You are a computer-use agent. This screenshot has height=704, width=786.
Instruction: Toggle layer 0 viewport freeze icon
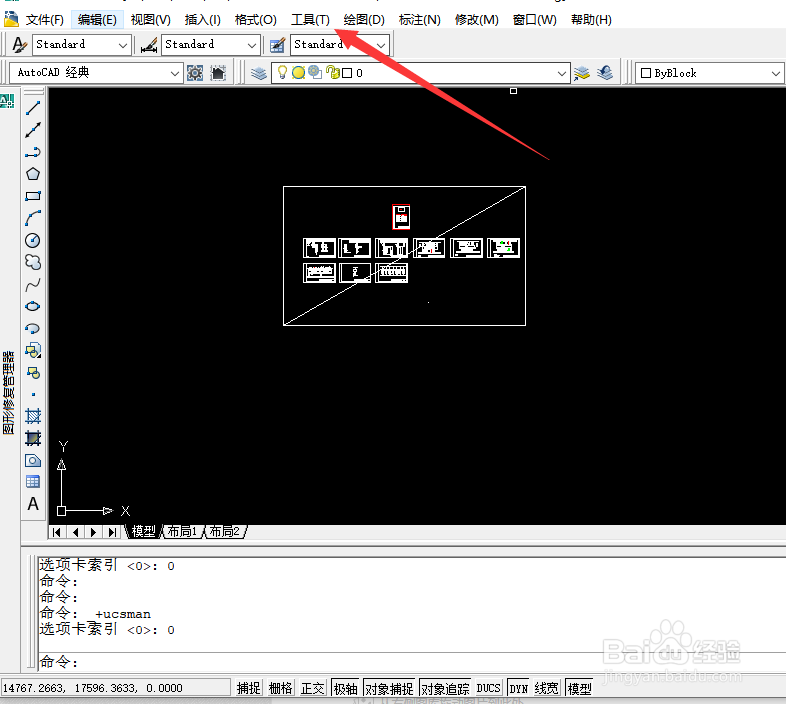tap(315, 73)
